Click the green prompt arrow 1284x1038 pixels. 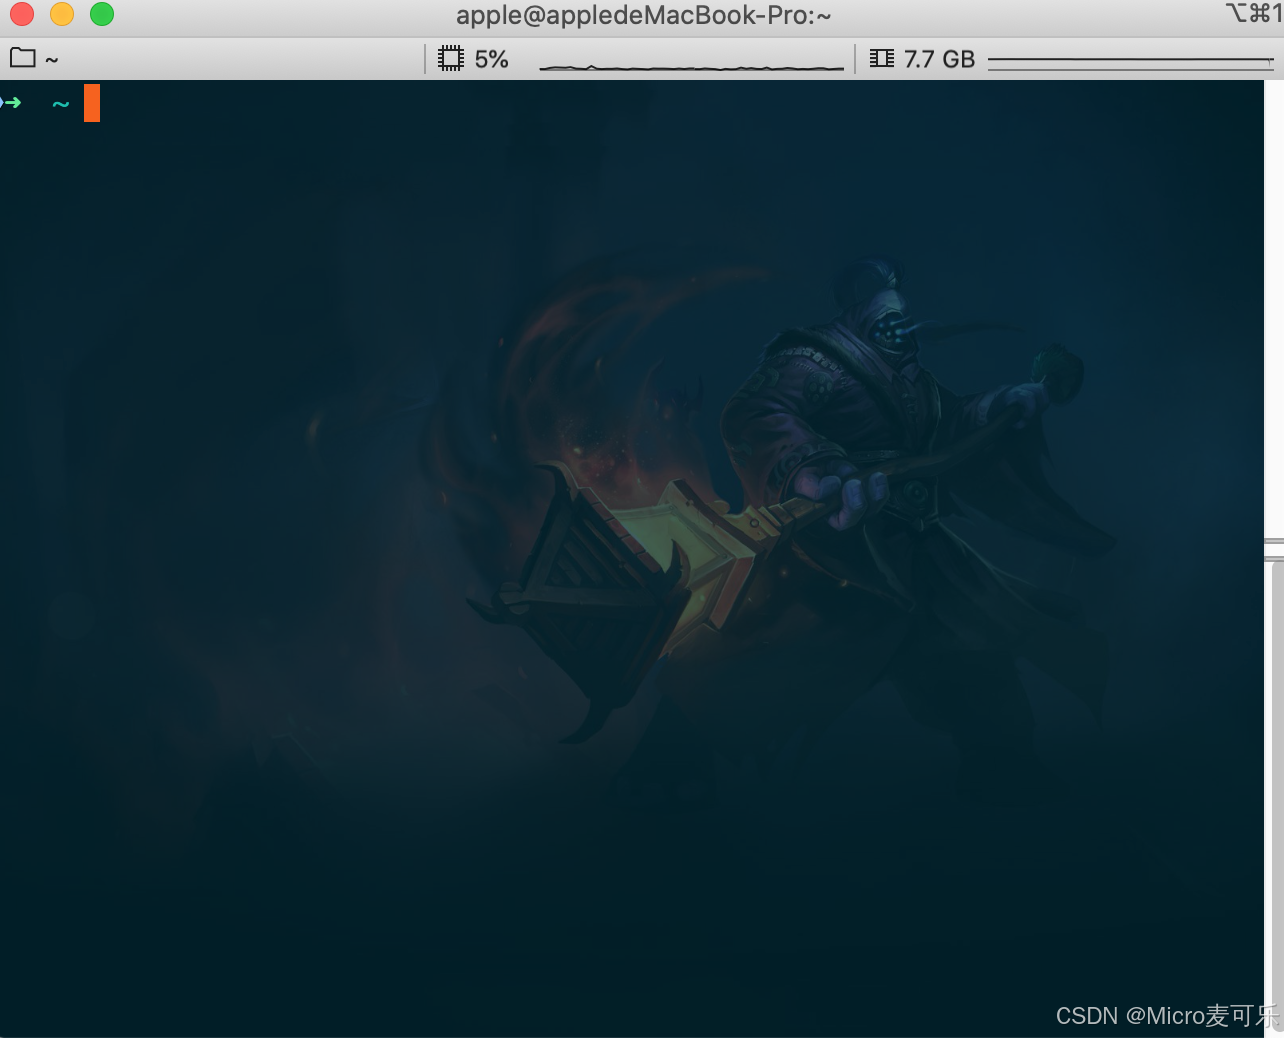(x=11, y=102)
